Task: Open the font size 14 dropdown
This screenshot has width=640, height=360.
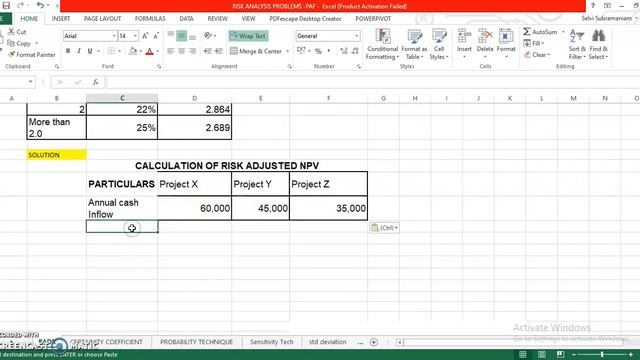Action: (x=135, y=36)
